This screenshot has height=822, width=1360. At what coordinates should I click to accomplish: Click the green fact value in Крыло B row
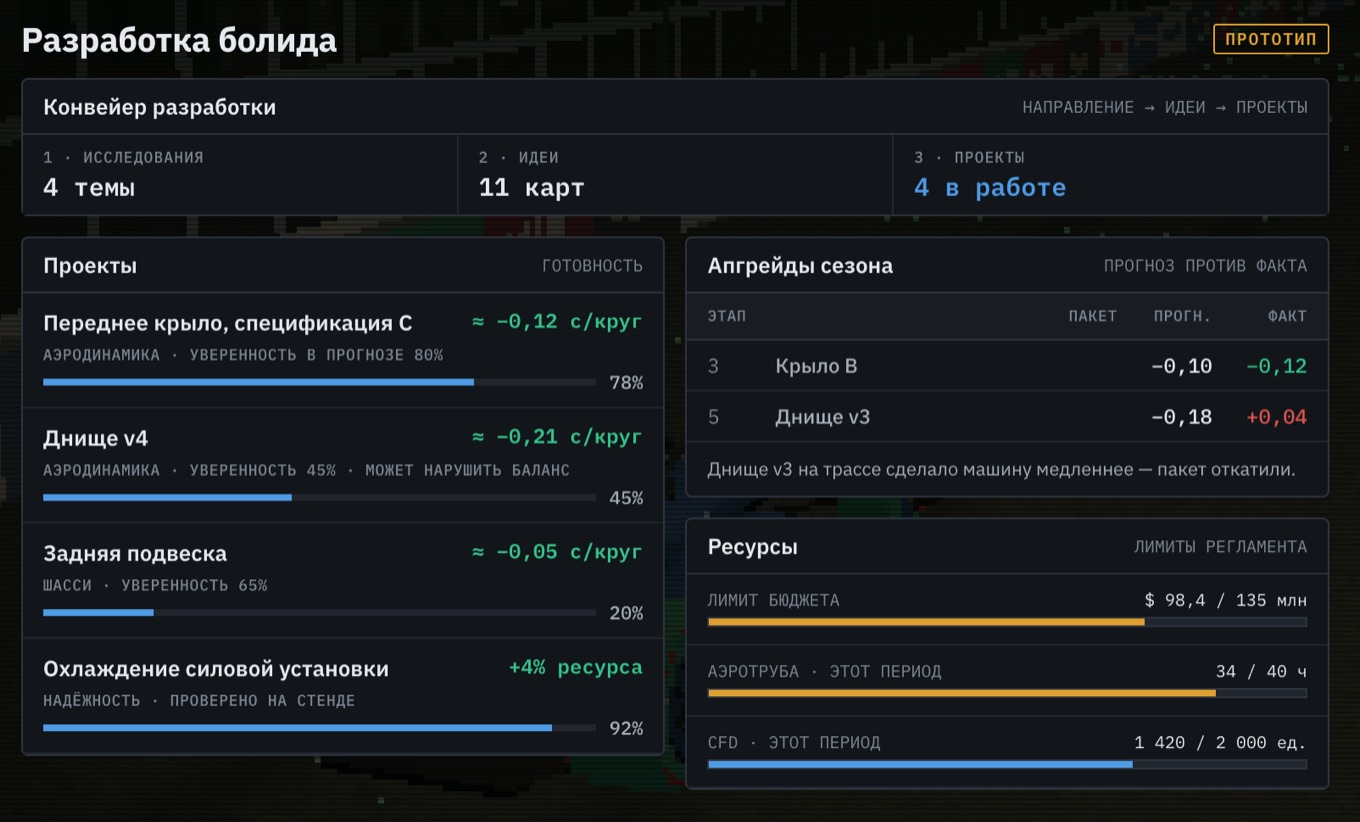click(x=1276, y=366)
